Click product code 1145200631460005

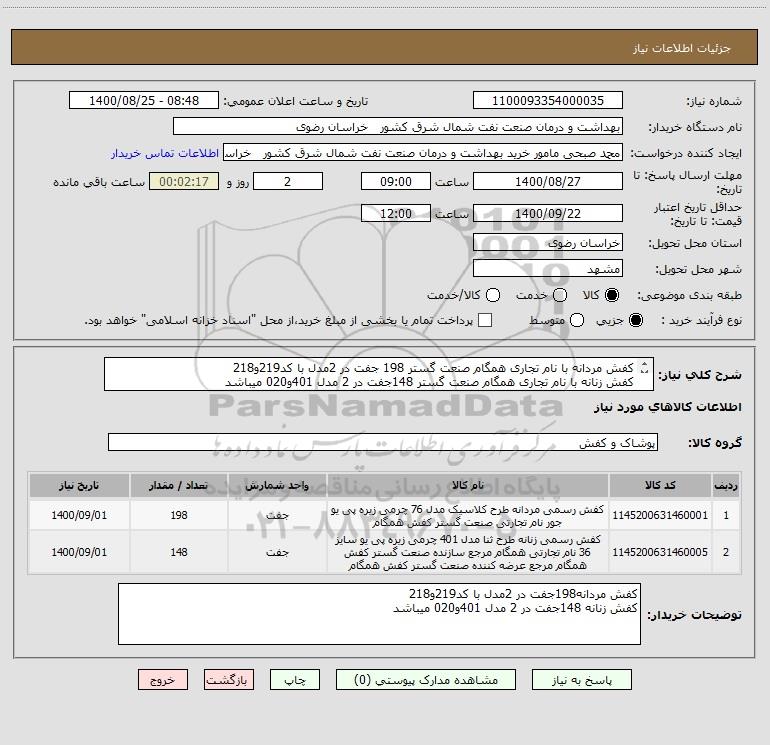point(660,552)
